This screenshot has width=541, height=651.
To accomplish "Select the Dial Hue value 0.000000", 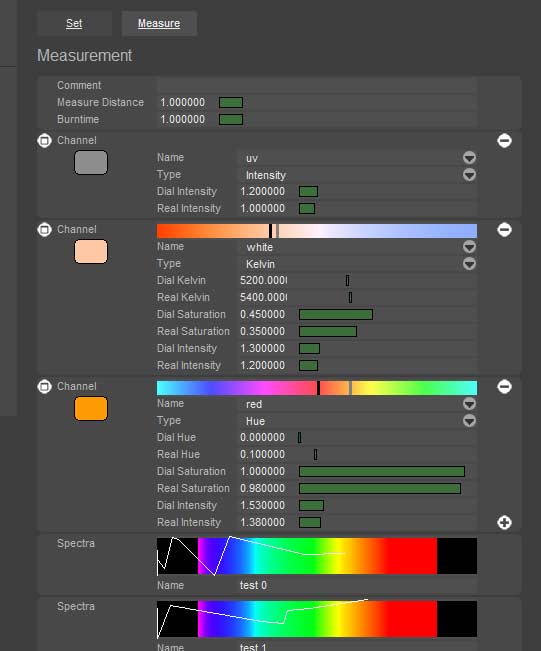I will click(262, 438).
